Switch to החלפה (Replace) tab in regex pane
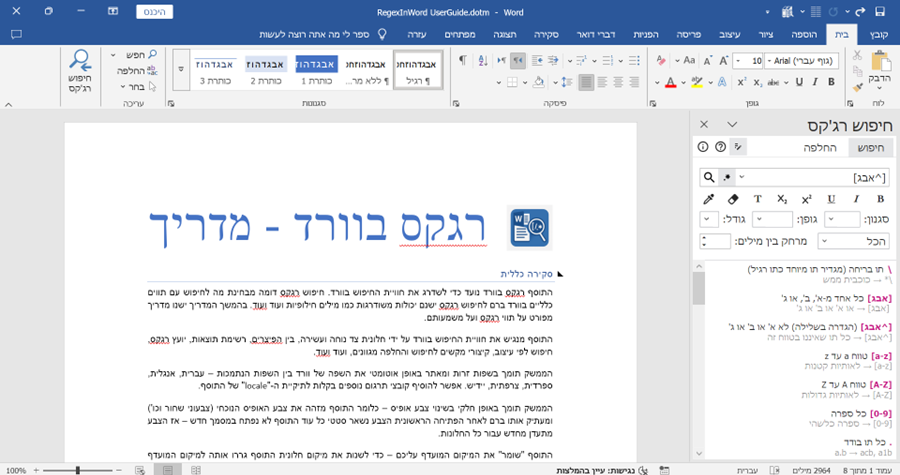 coord(820,147)
